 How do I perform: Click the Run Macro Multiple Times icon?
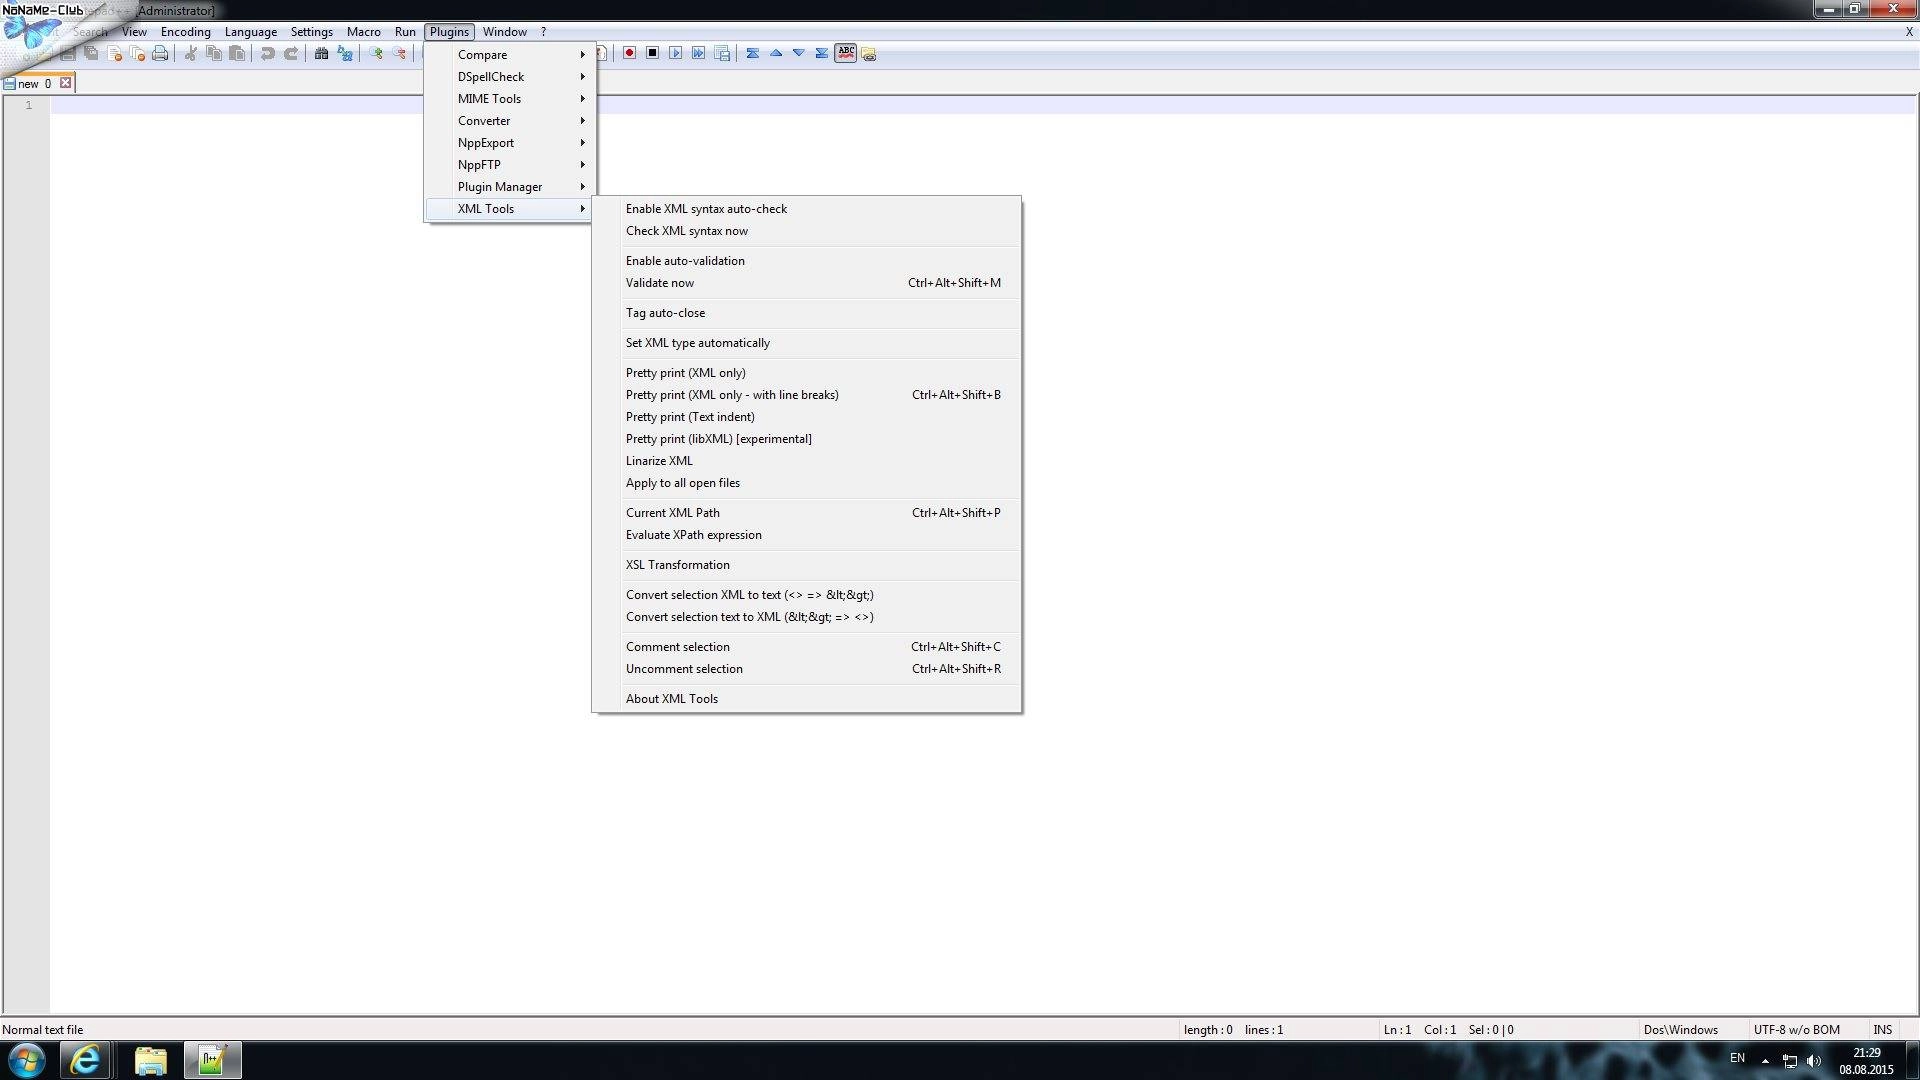tap(698, 53)
